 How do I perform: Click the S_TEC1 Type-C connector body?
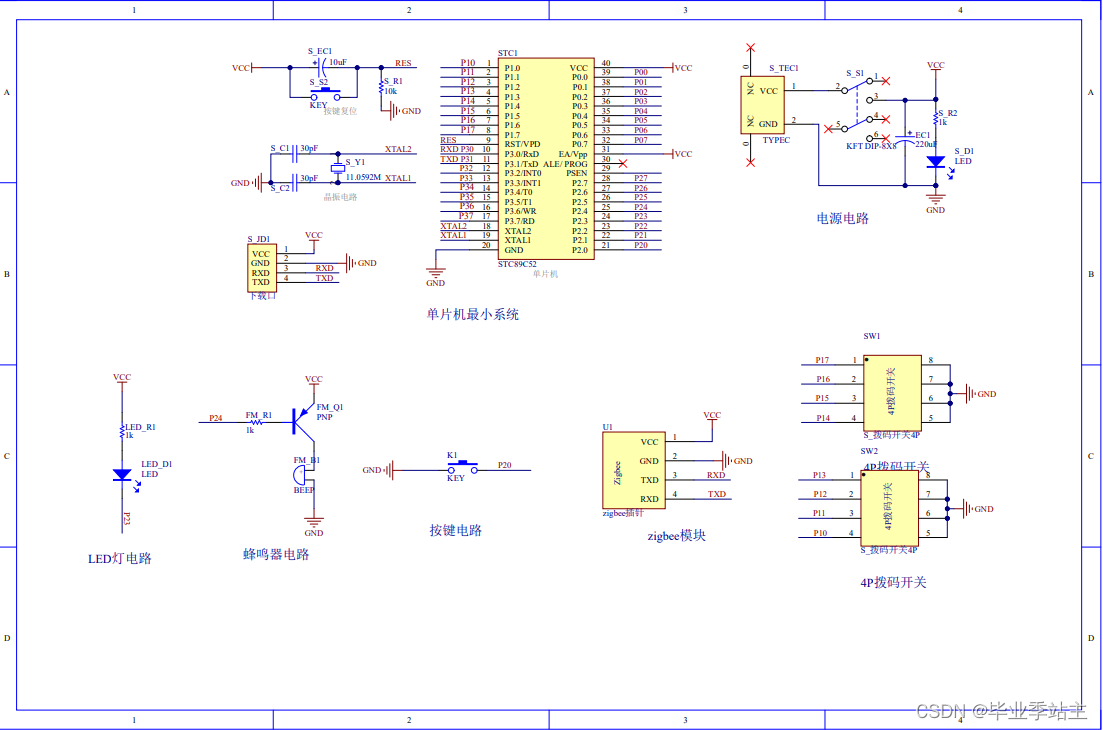tap(763, 105)
